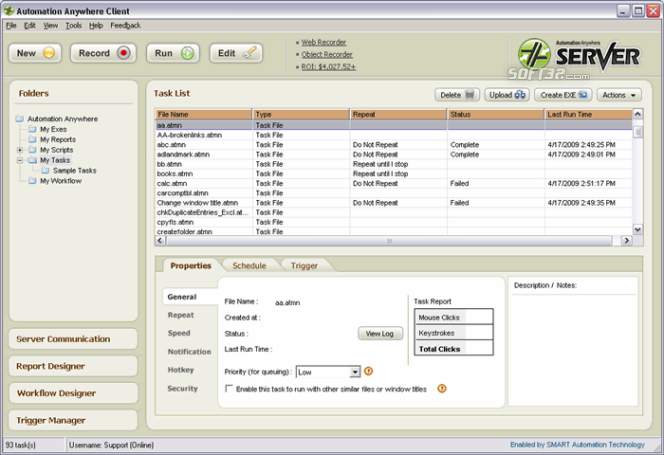The image size is (664, 455).
Task: Click horizontal scroll left arrow
Action: pyautogui.click(x=160, y=241)
